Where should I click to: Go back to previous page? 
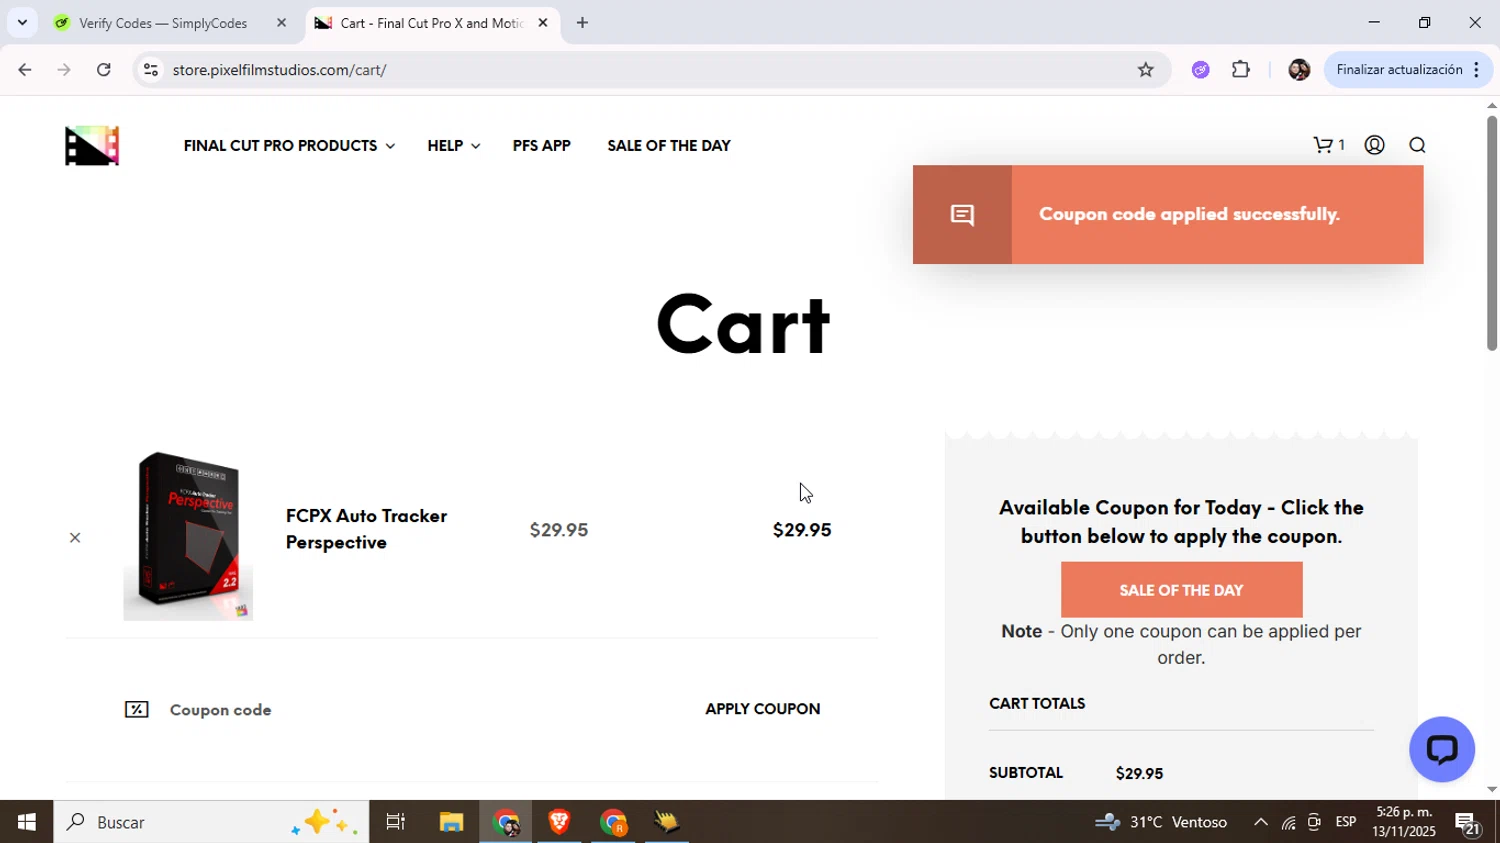click(24, 70)
